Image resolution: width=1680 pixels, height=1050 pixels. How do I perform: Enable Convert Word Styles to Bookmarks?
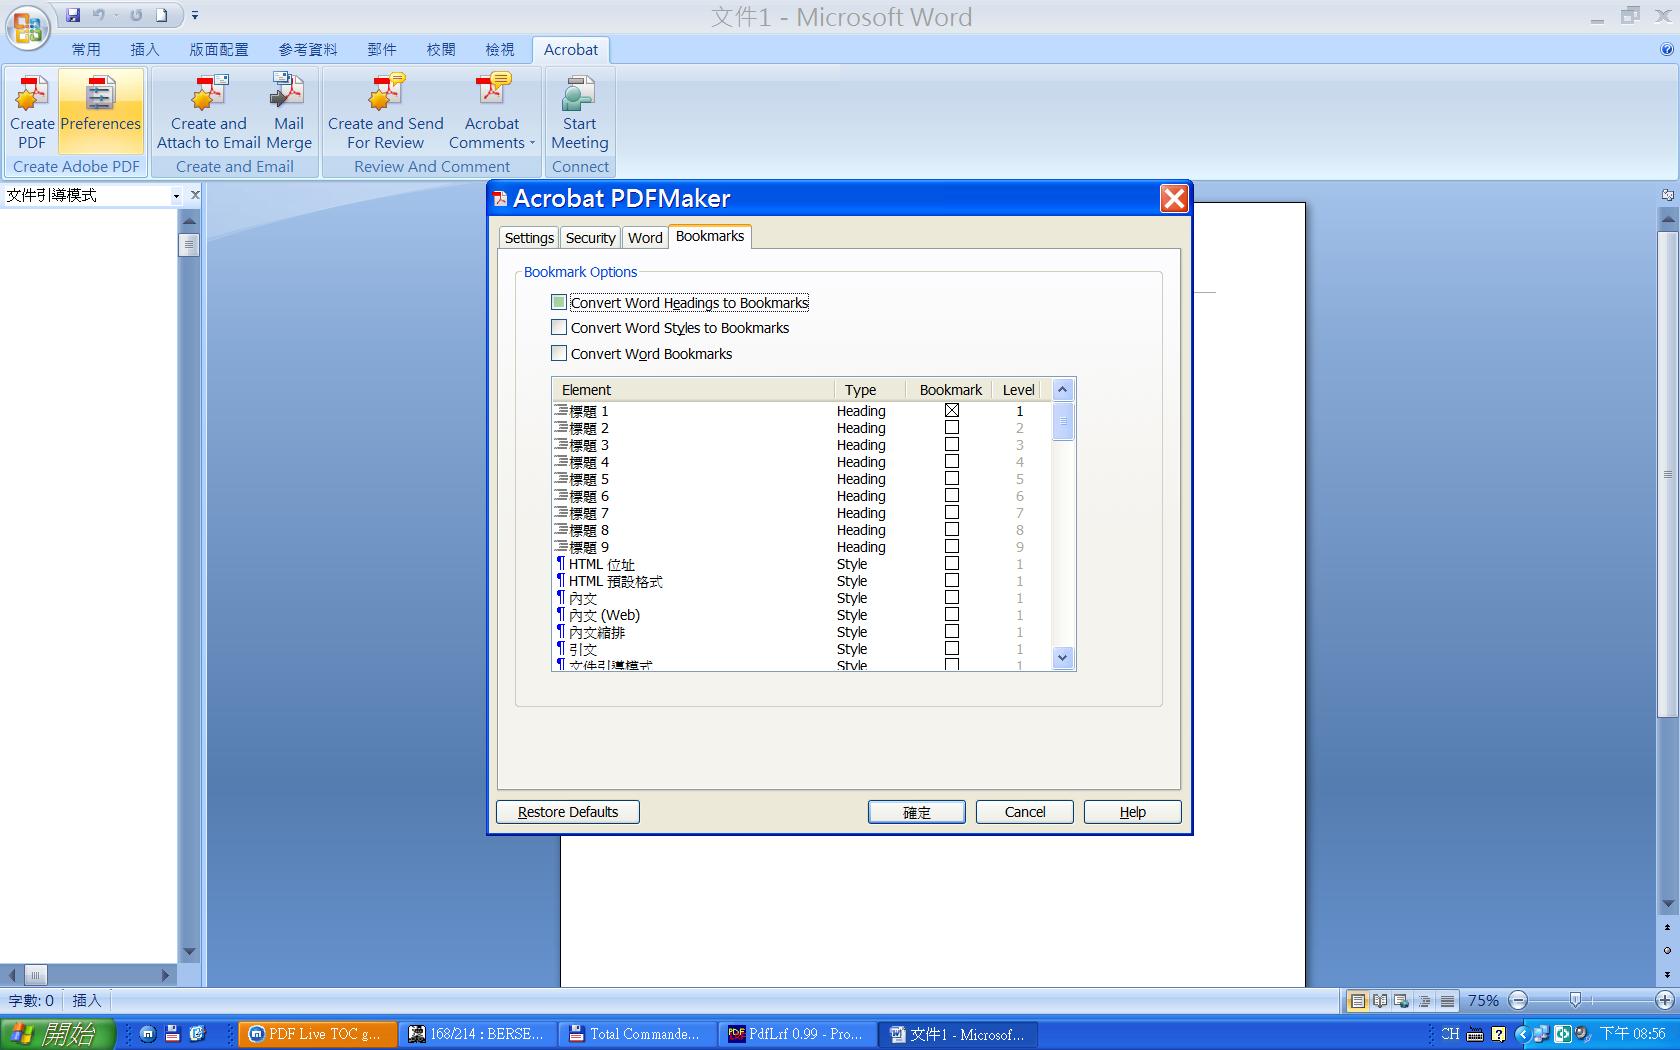[559, 327]
